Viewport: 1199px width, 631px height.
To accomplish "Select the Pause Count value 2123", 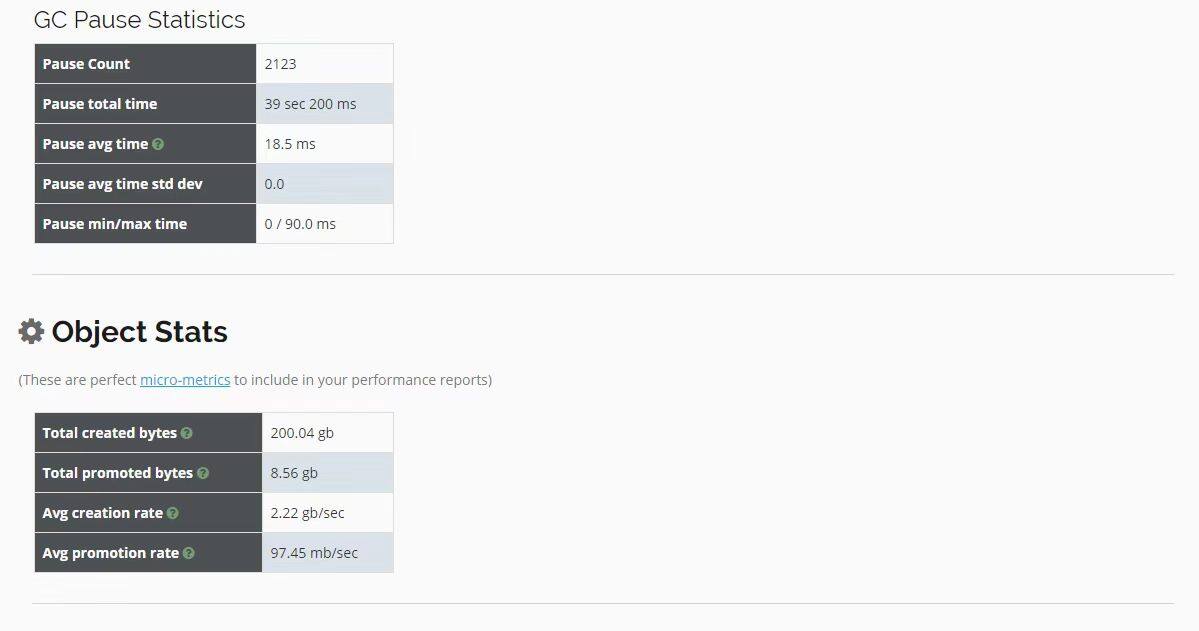I will 281,64.
